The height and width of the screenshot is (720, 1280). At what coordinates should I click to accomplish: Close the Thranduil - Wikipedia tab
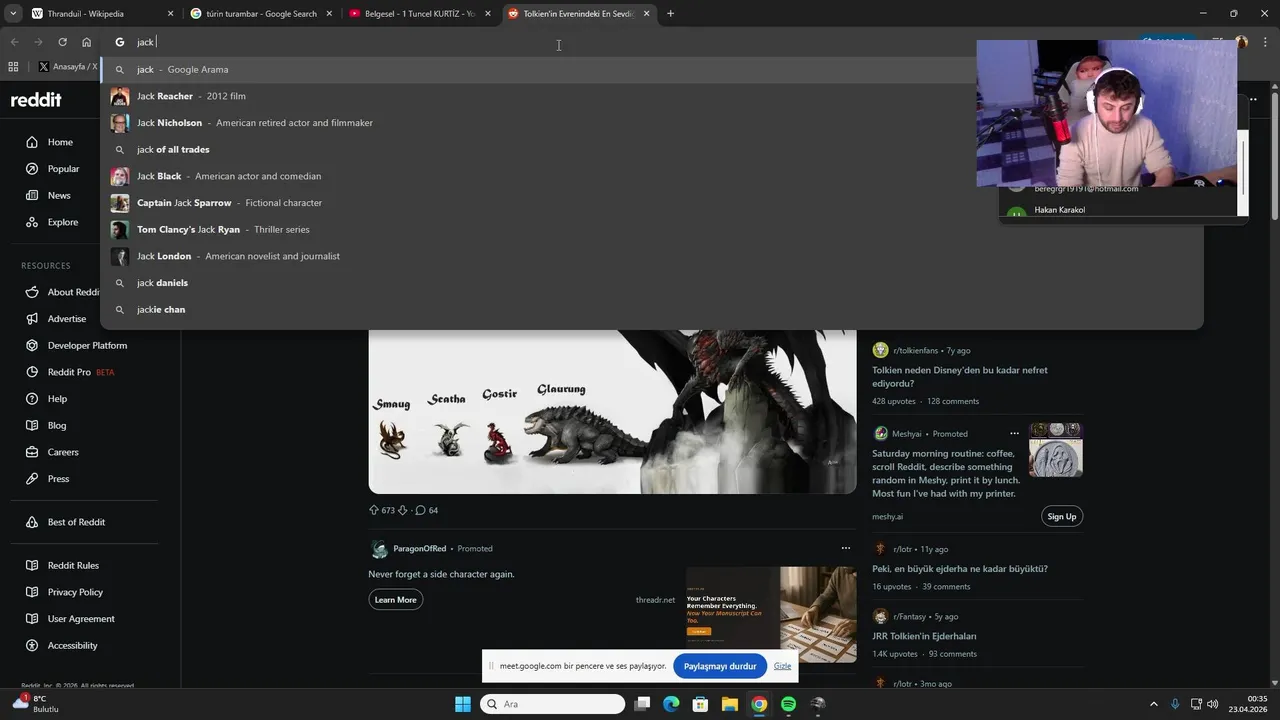click(x=170, y=14)
